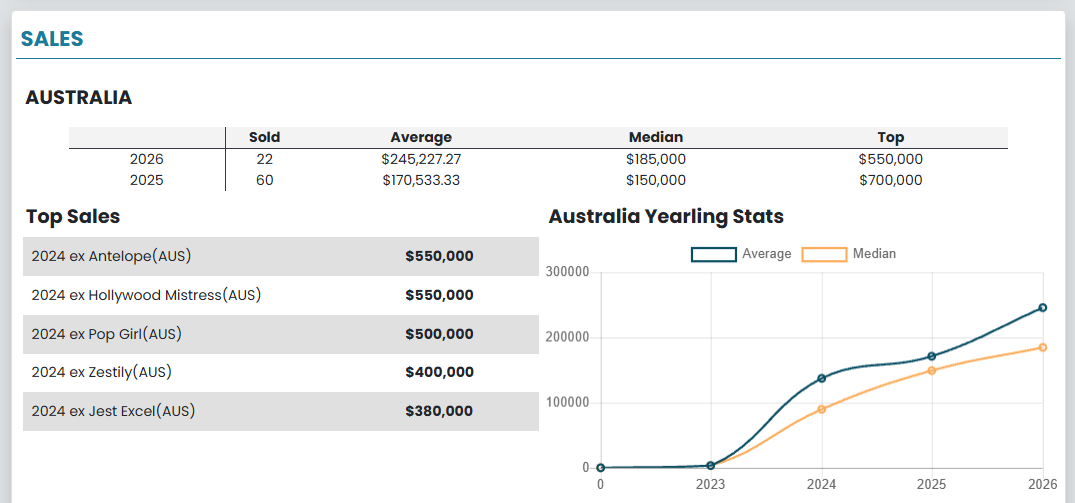Hide the Median line via legend label

(874, 254)
